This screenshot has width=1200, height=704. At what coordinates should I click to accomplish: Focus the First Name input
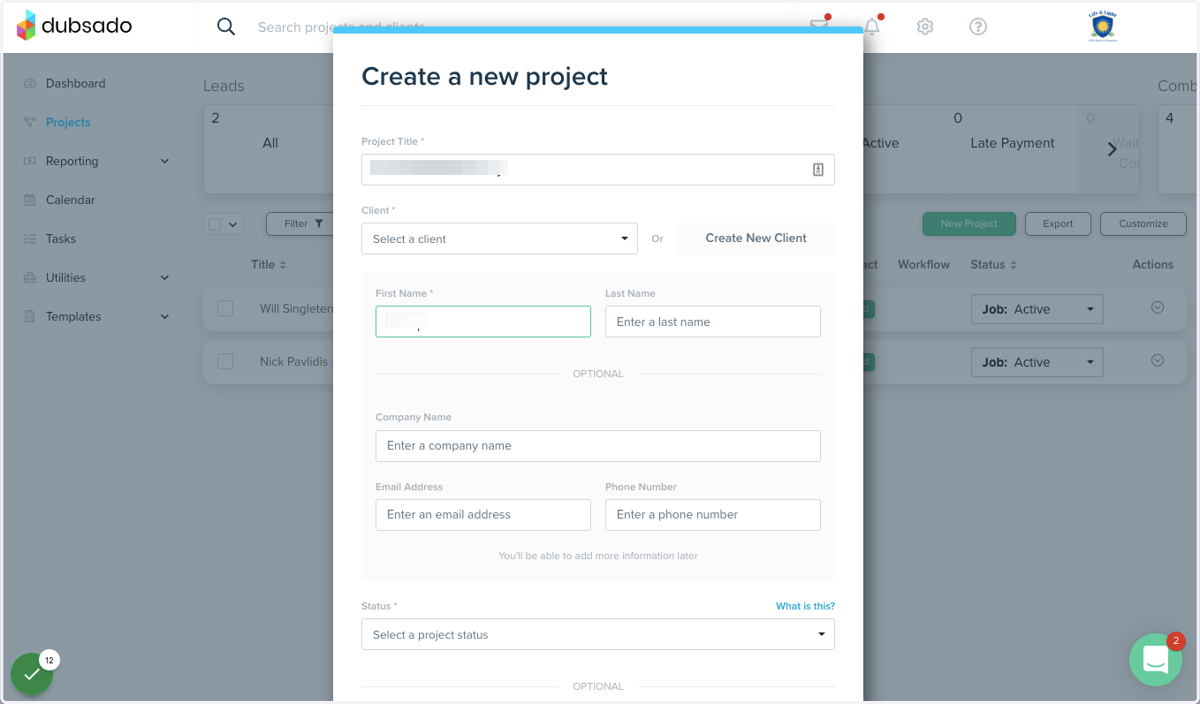click(x=483, y=321)
